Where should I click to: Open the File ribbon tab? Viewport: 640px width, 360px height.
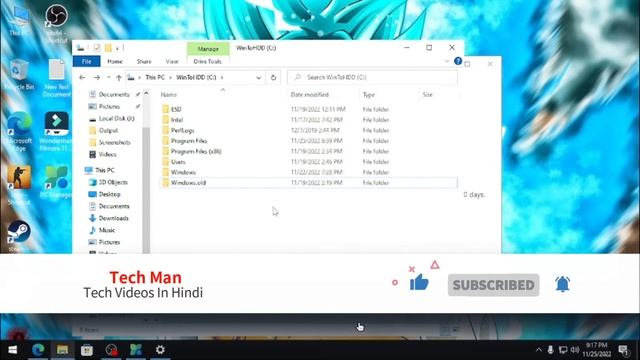click(x=87, y=62)
